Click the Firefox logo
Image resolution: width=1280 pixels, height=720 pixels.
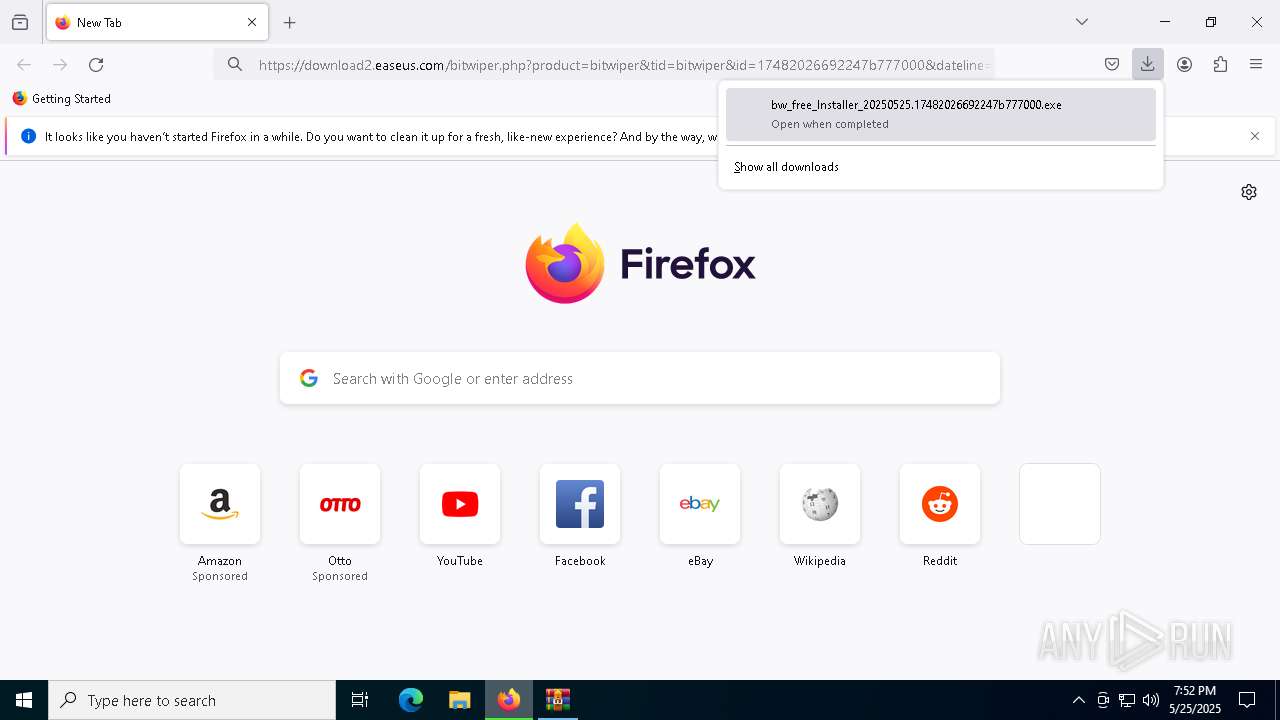(x=640, y=264)
